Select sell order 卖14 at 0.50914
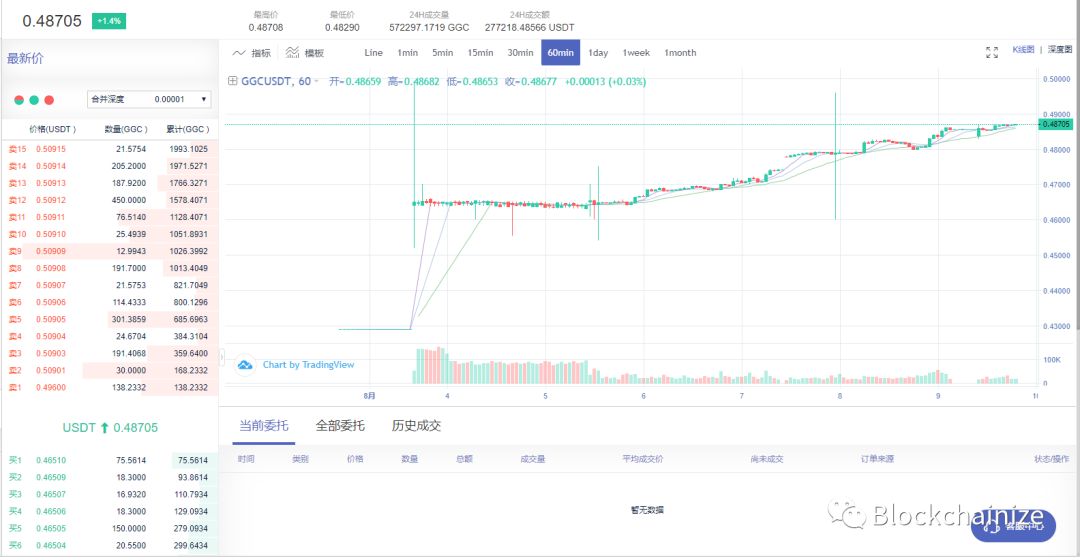 point(110,166)
